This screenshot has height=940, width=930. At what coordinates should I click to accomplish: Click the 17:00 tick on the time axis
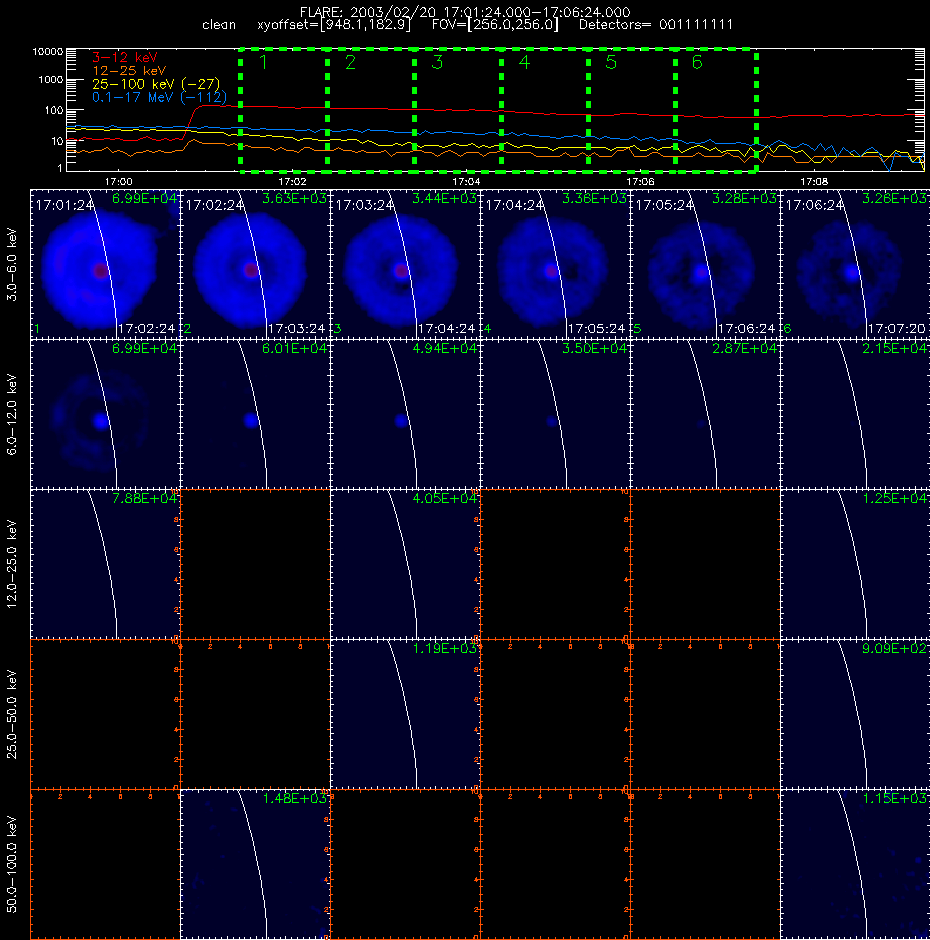tap(118, 182)
